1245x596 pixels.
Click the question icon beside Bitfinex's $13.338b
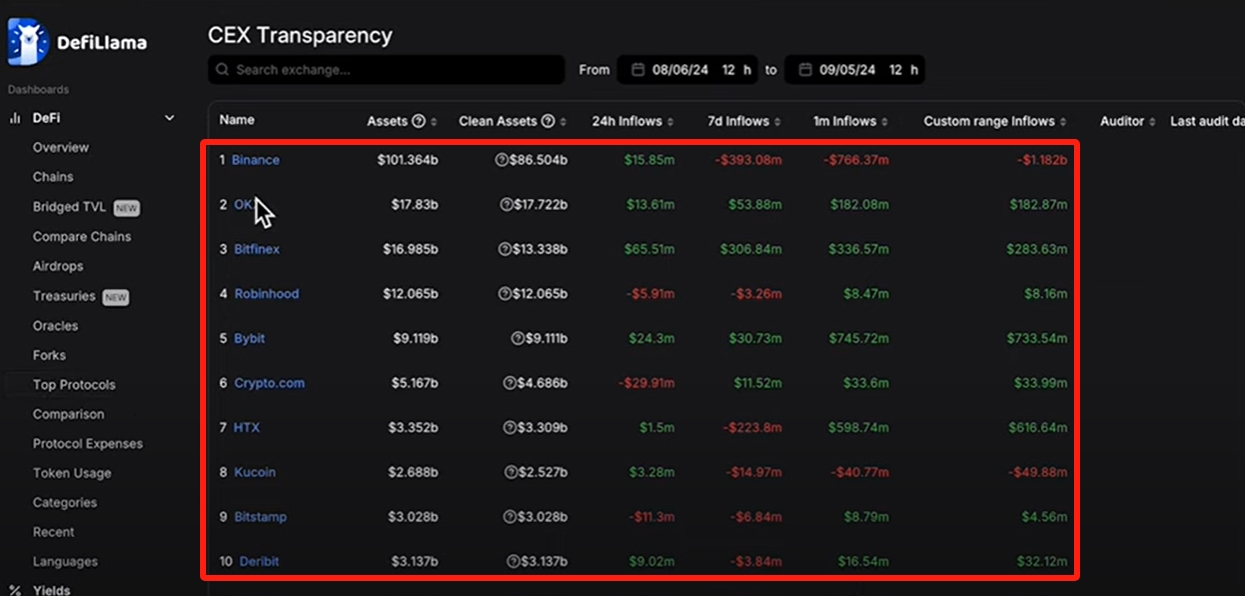(x=504, y=249)
